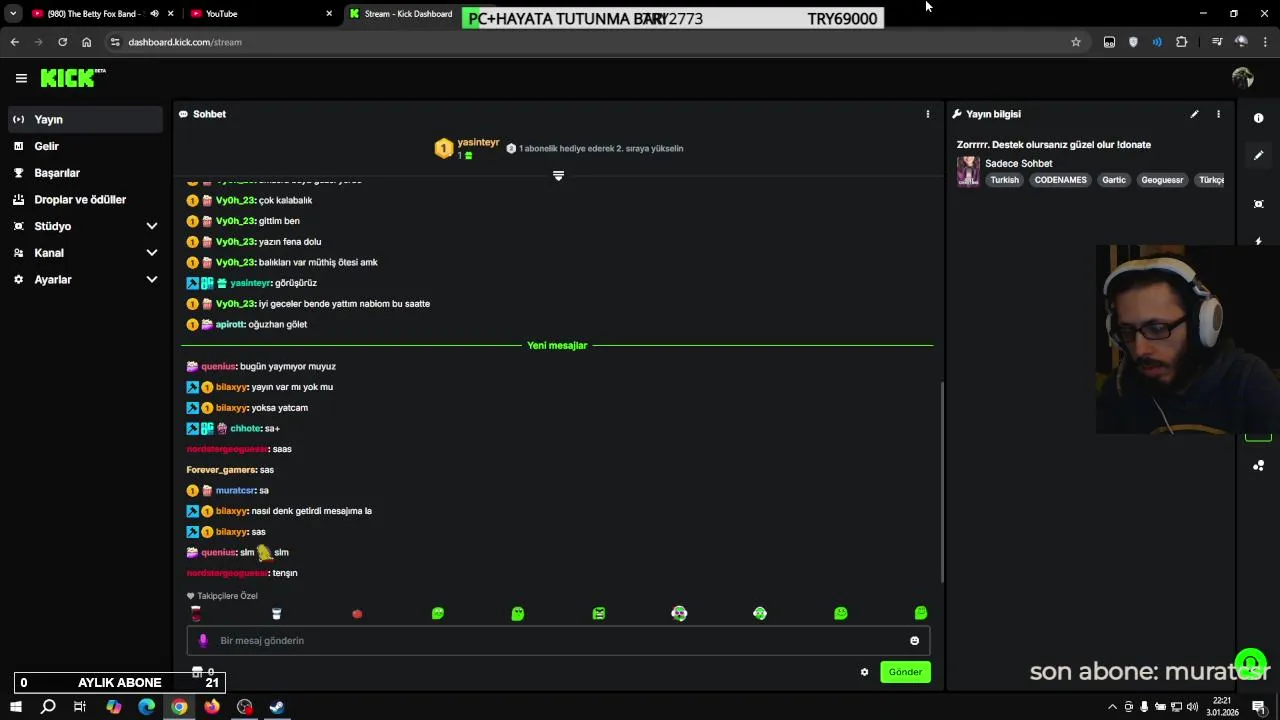Click the chat message input field

coord(558,641)
